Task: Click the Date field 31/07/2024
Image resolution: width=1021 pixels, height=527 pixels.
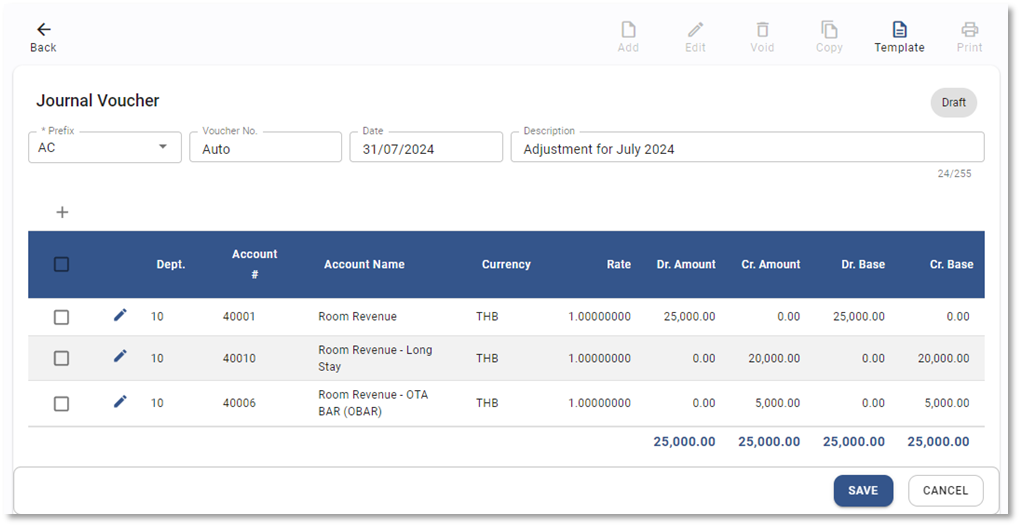Action: pos(425,149)
